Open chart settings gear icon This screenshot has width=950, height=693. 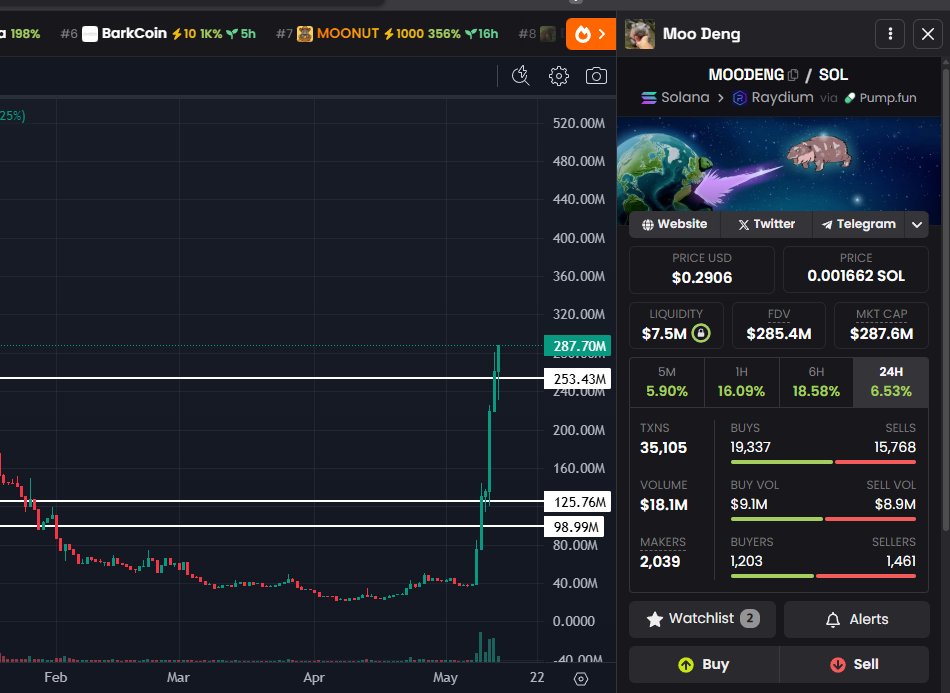[559, 76]
